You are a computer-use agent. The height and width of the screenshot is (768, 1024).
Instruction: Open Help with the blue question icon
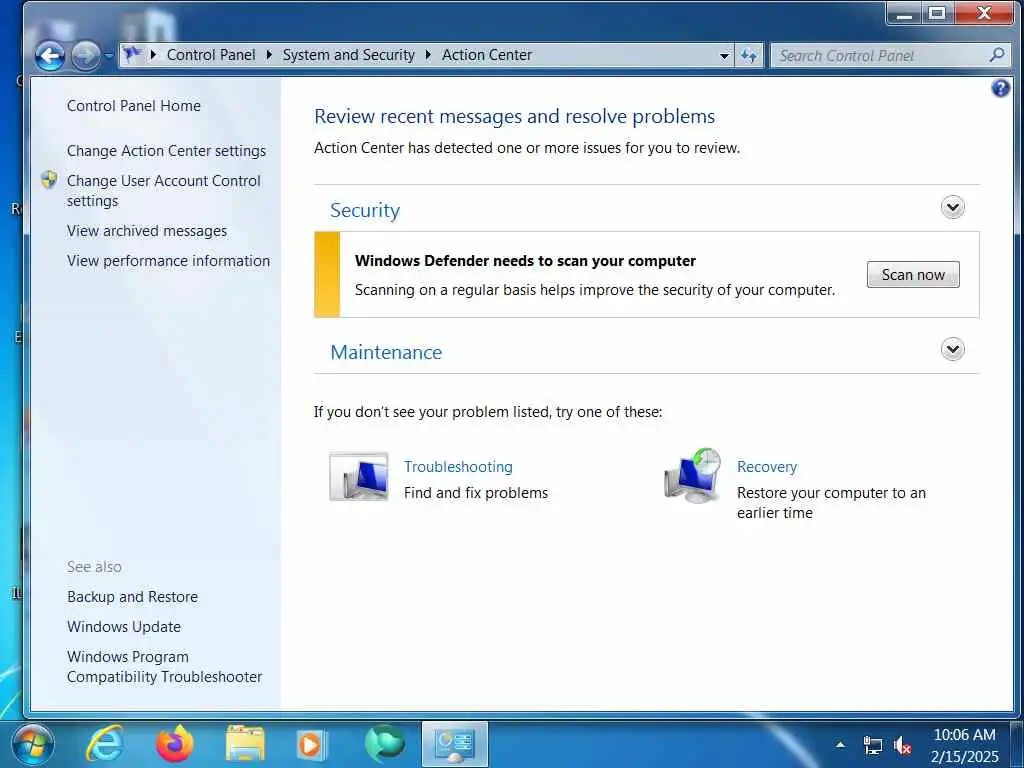click(x=1000, y=88)
